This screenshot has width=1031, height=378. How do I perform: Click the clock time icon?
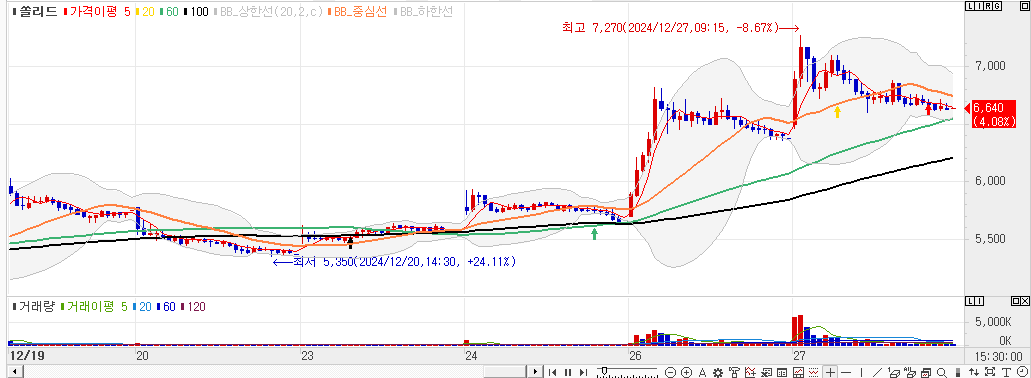1022,372
